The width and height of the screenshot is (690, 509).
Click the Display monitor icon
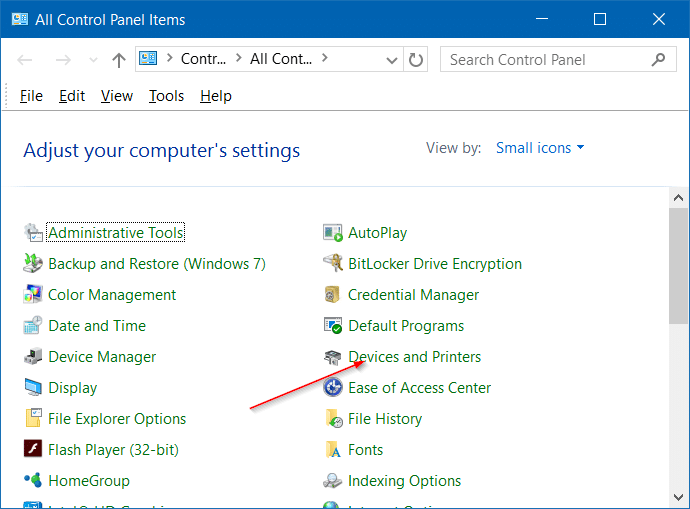pyautogui.click(x=33, y=388)
